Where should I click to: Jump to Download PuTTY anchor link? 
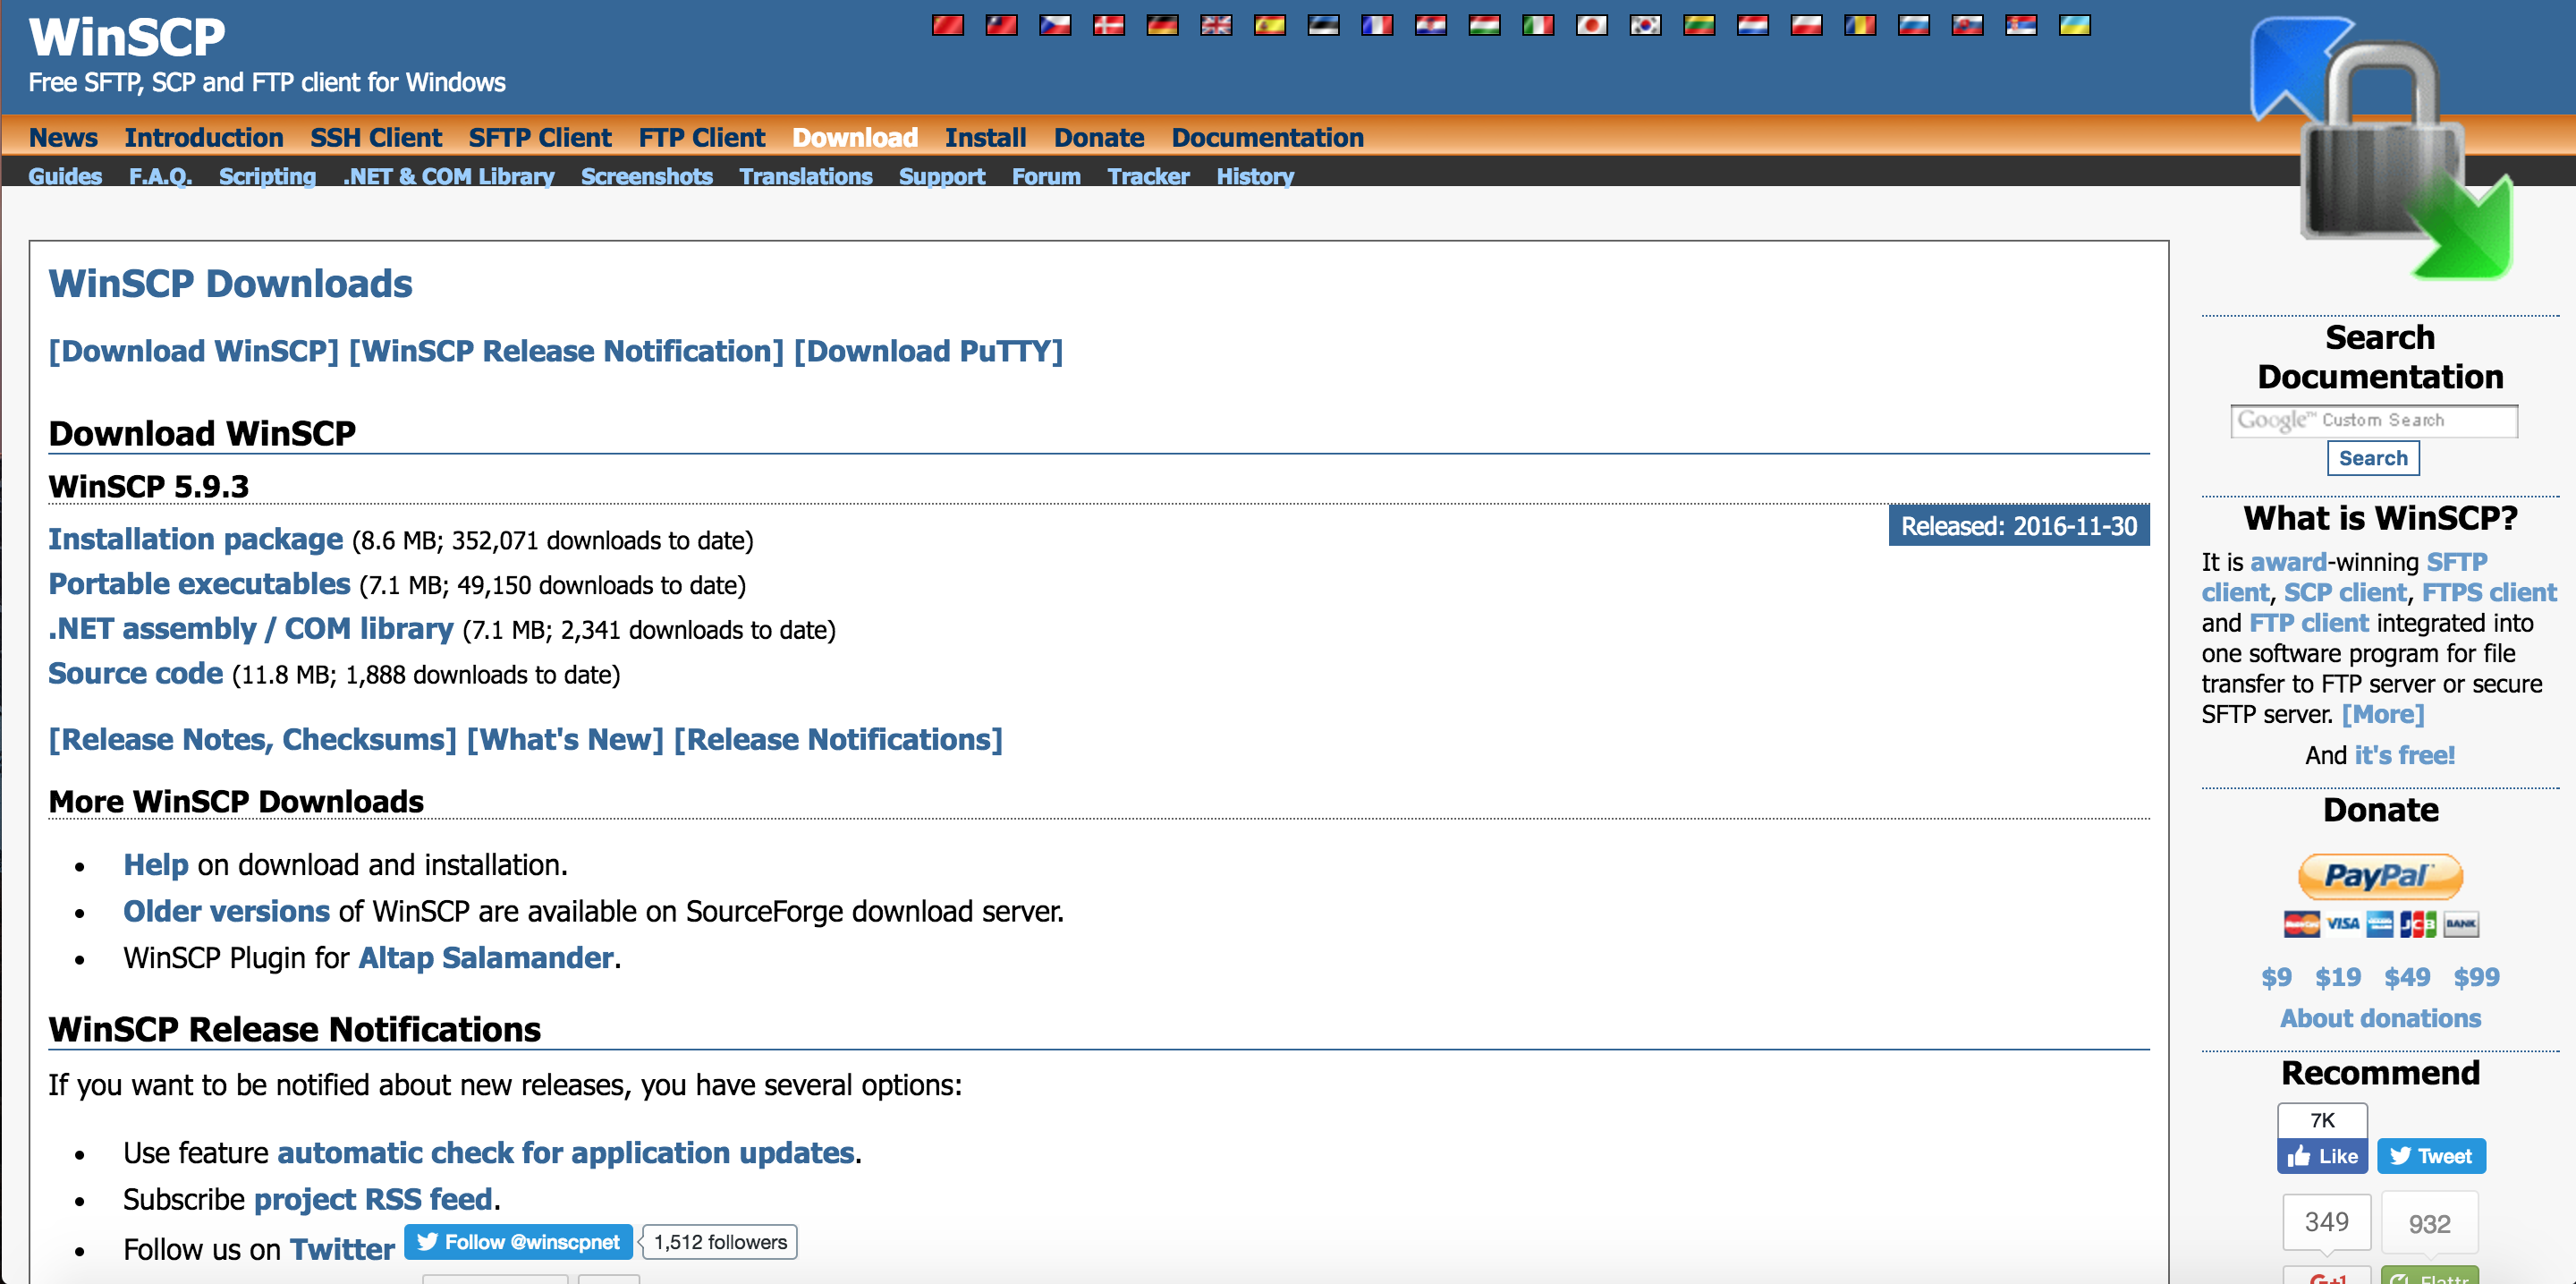click(x=928, y=352)
